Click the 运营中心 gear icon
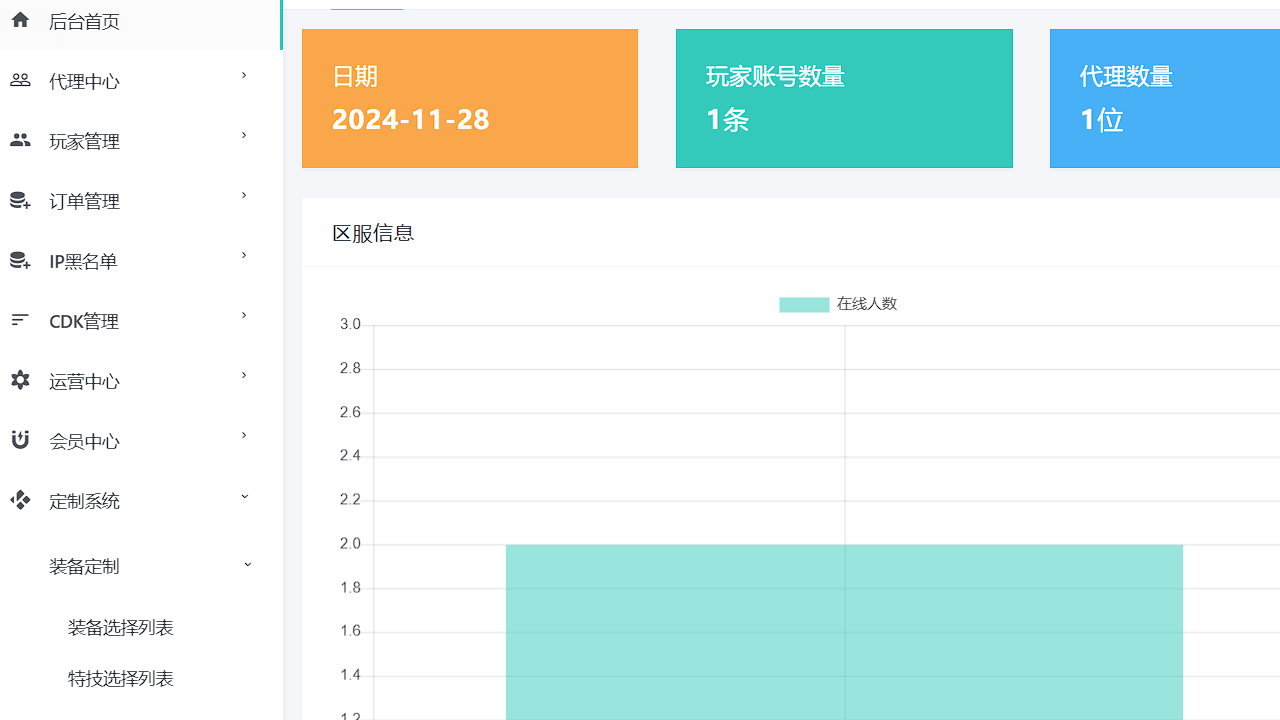 tap(20, 380)
